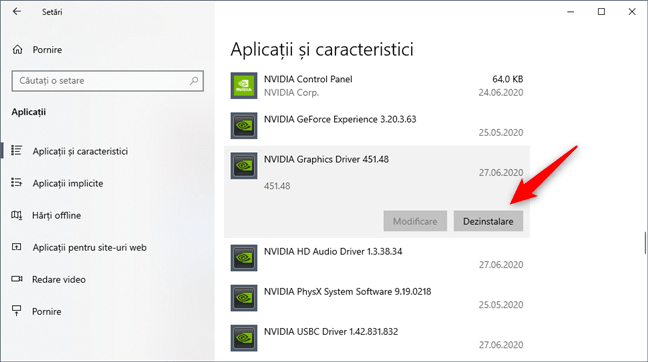Screen dimensions: 648x362
Task: Click the 64,0 KB size value
Action: (507, 79)
